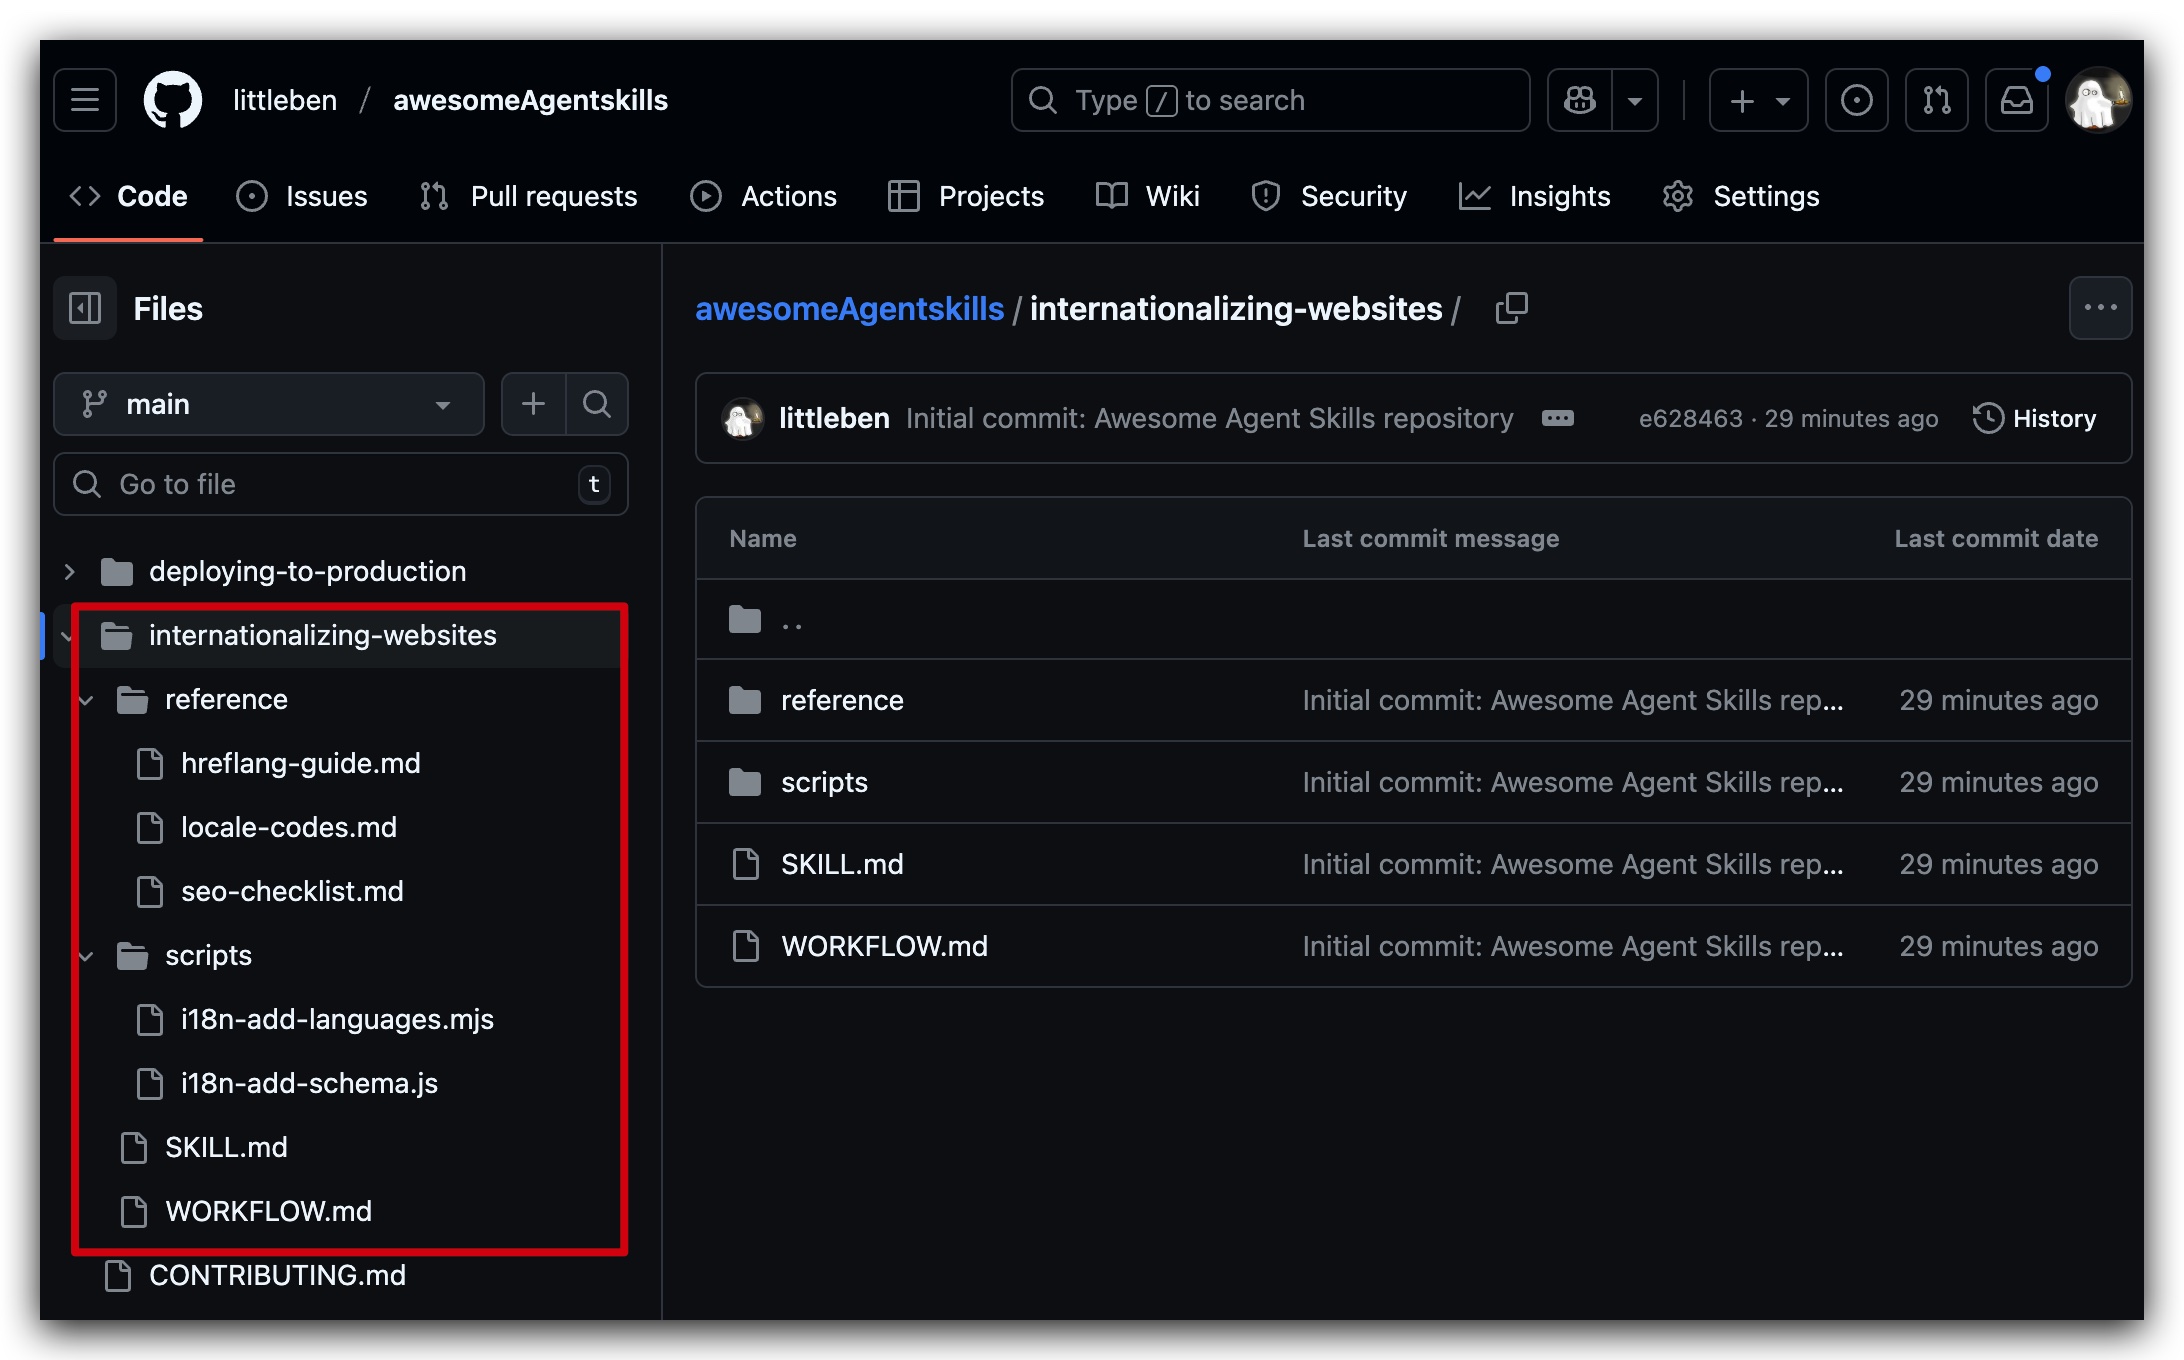Image resolution: width=2184 pixels, height=1360 pixels.
Task: Switch to the Insights tab
Action: (1535, 196)
